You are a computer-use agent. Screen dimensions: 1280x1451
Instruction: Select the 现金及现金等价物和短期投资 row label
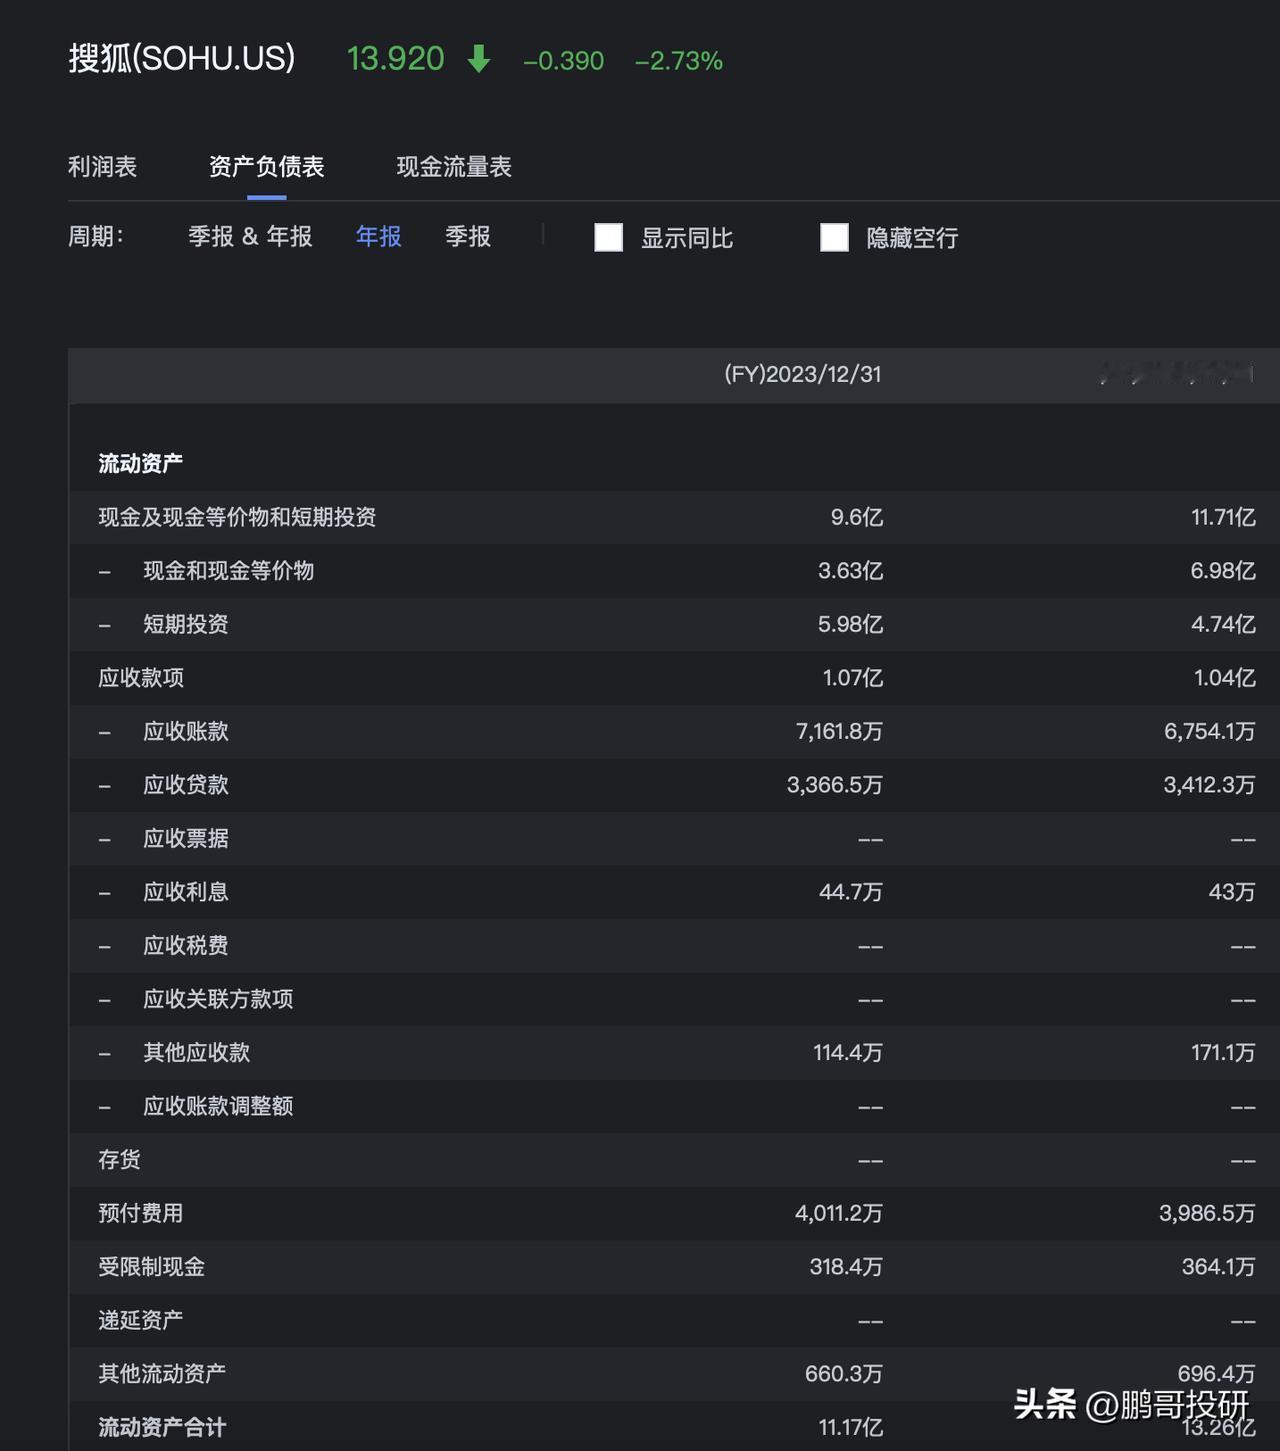(237, 517)
